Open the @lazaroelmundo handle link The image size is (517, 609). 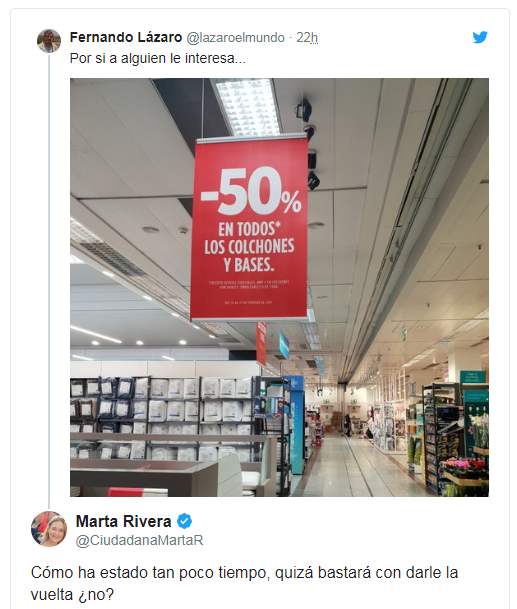(235, 38)
